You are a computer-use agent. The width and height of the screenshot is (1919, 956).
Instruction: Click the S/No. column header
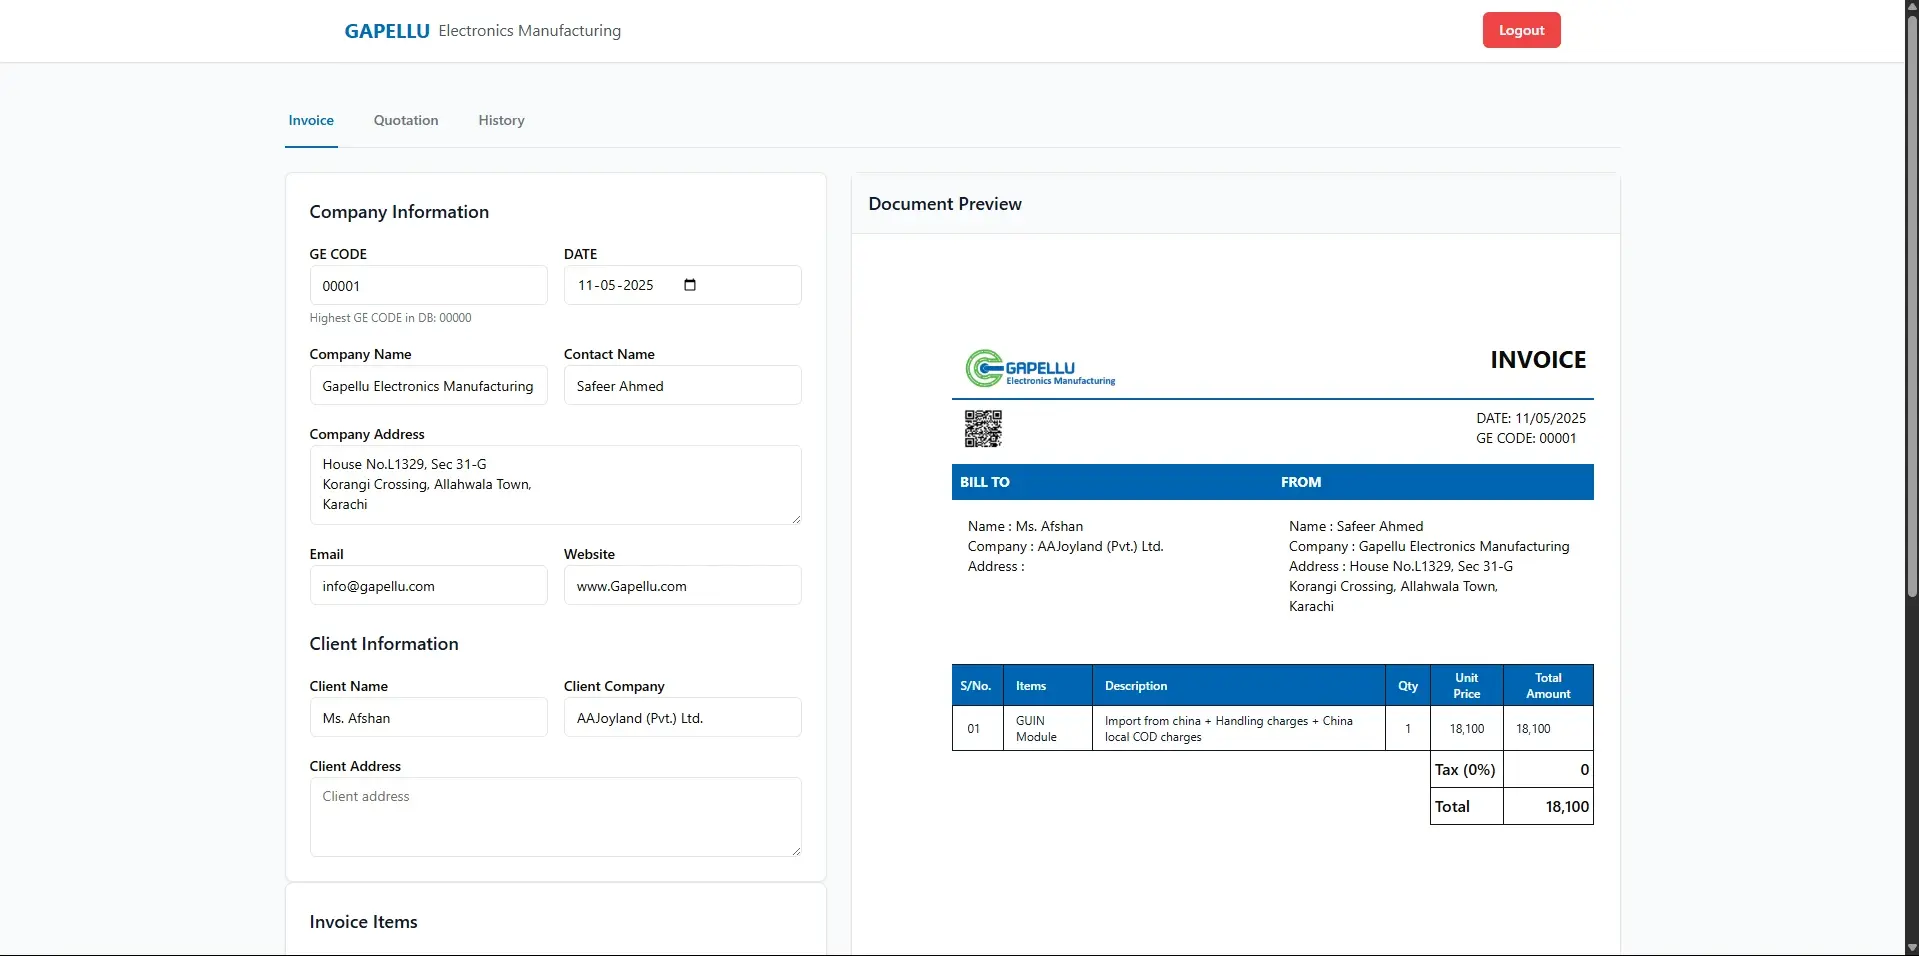coord(976,686)
